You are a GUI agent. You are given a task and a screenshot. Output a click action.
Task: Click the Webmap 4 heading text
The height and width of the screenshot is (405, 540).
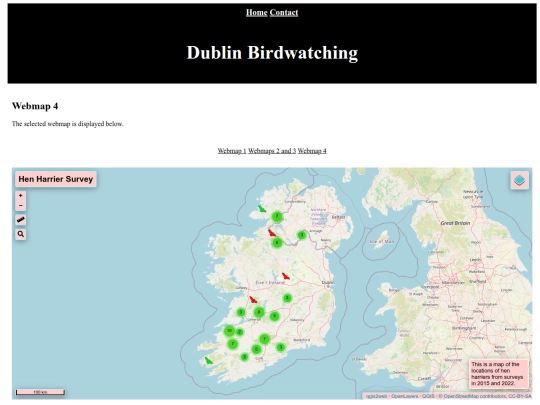35,106
